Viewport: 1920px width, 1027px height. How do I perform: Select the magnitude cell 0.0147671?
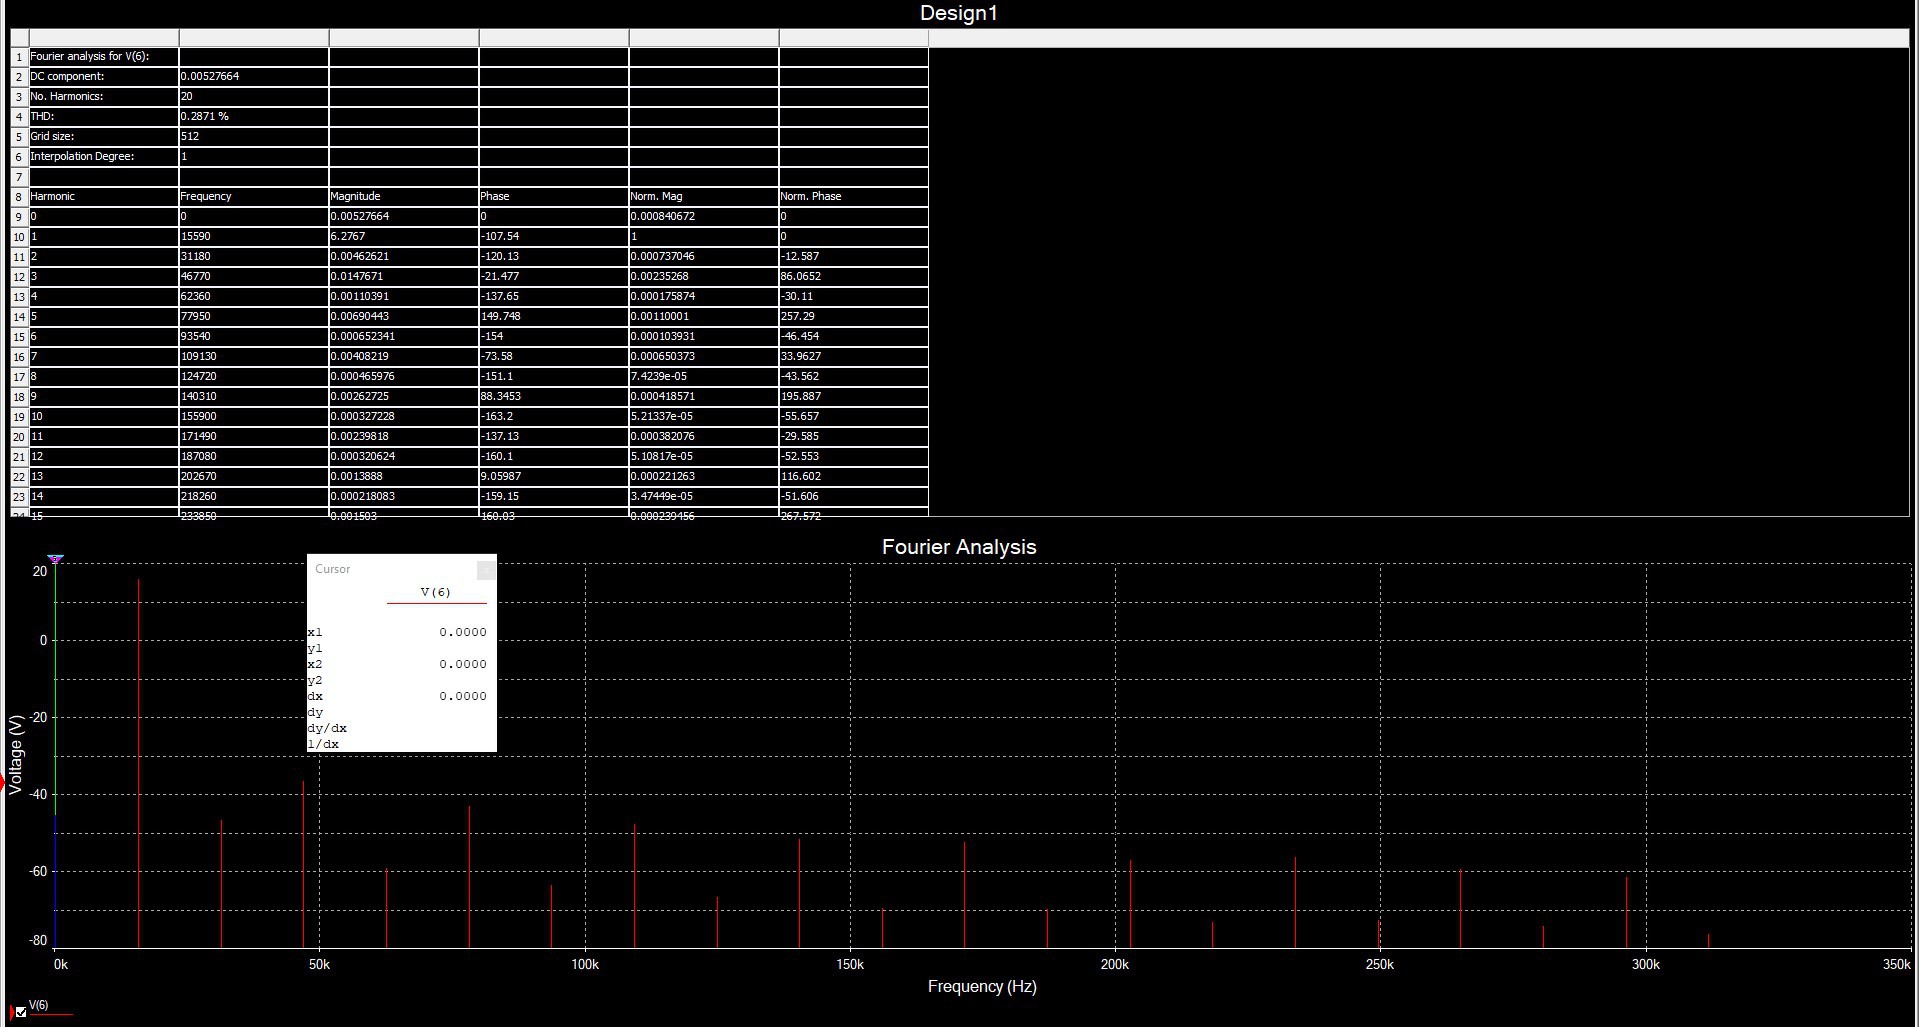(404, 276)
